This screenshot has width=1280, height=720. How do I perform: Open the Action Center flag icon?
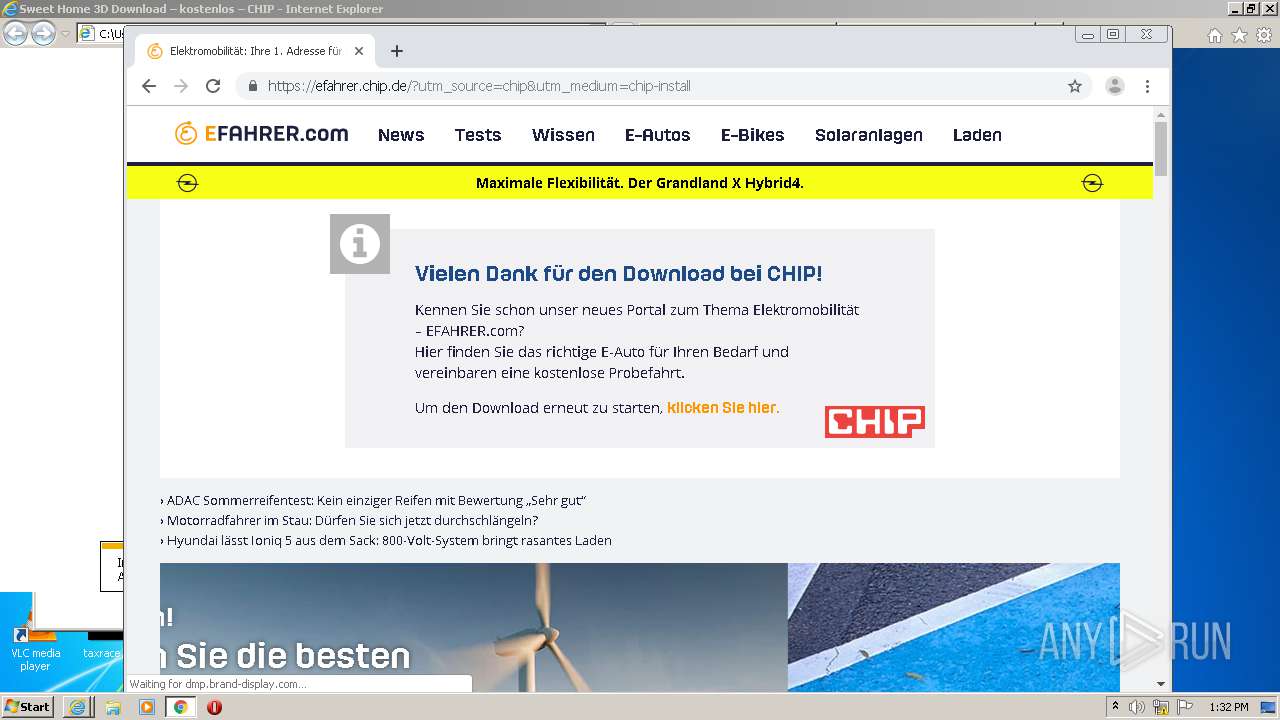(x=1185, y=707)
